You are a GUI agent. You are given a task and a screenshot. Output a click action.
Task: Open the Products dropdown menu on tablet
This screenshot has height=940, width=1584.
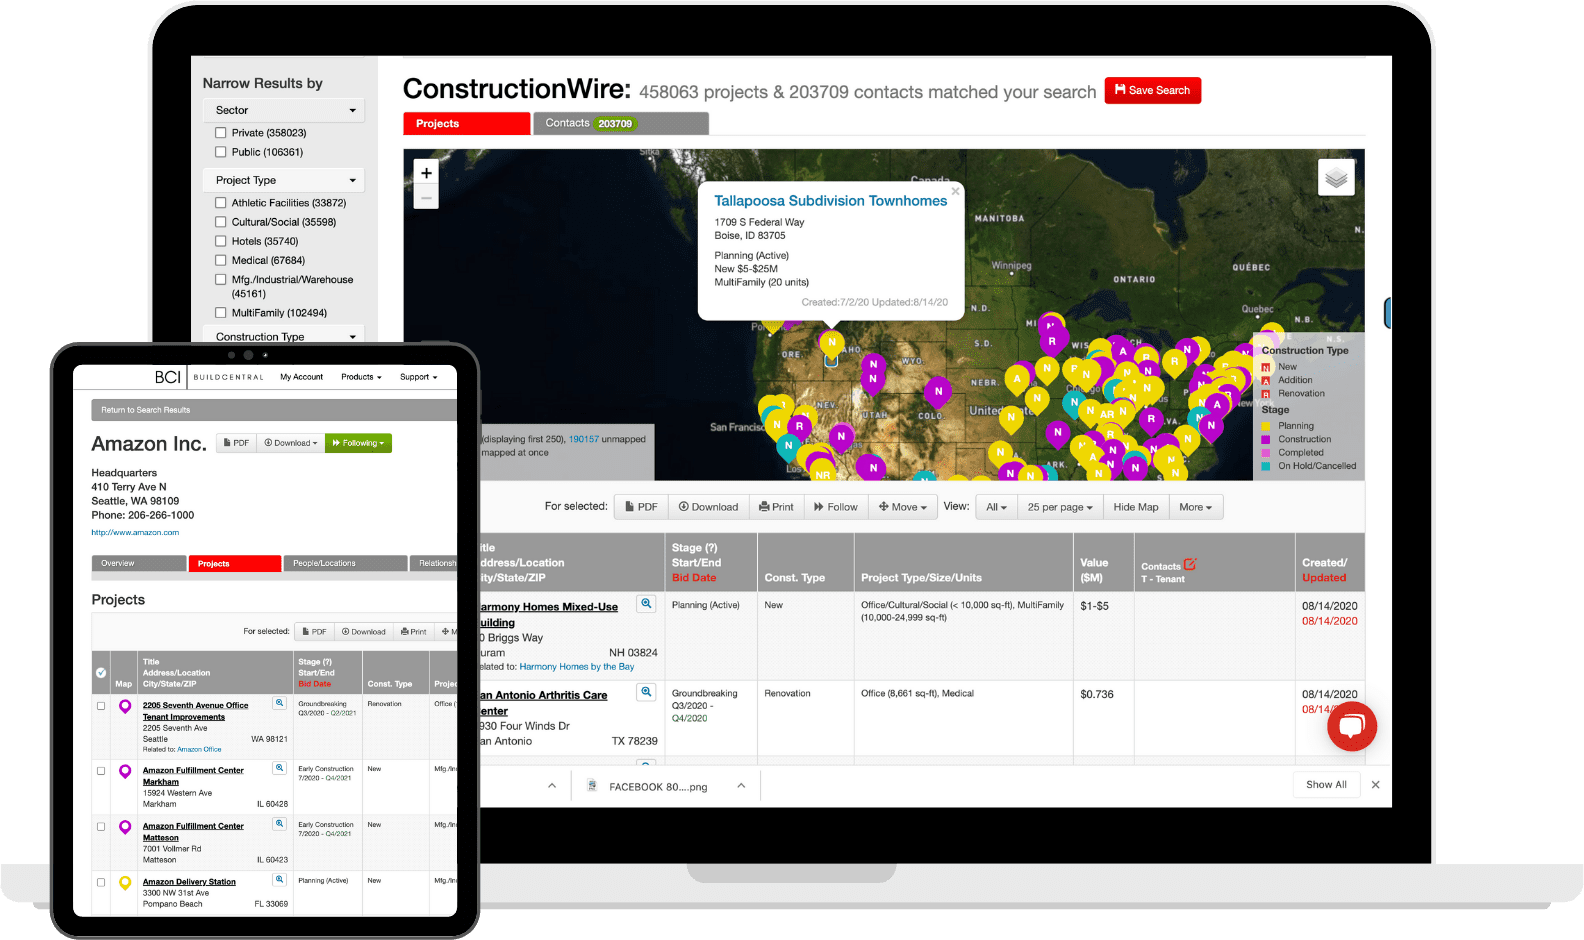[x=361, y=377]
